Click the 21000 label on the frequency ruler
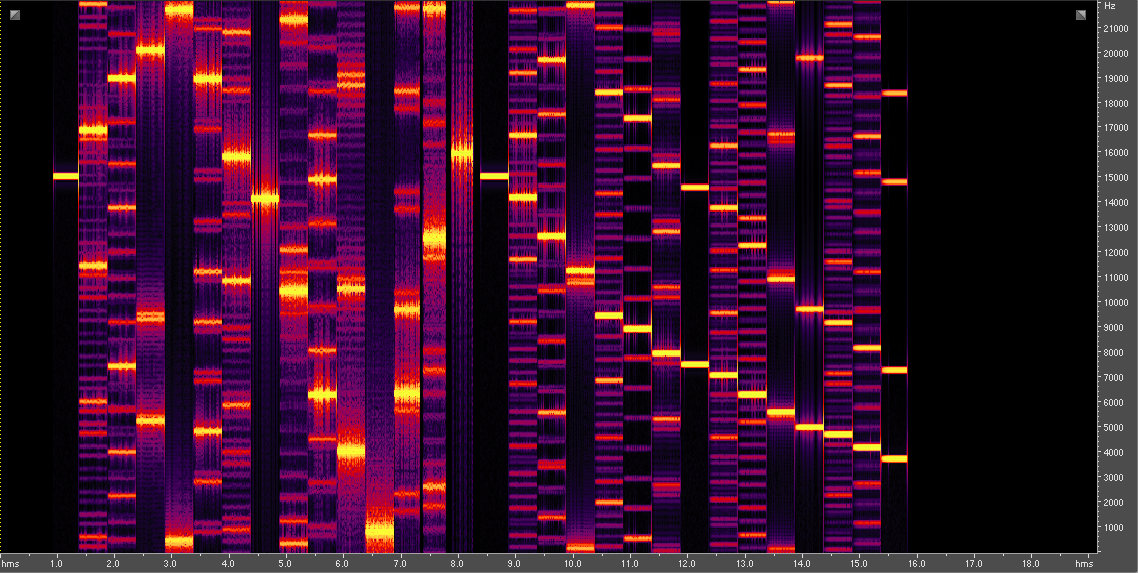Screen dimensions: 1138x573 tap(1116, 28)
